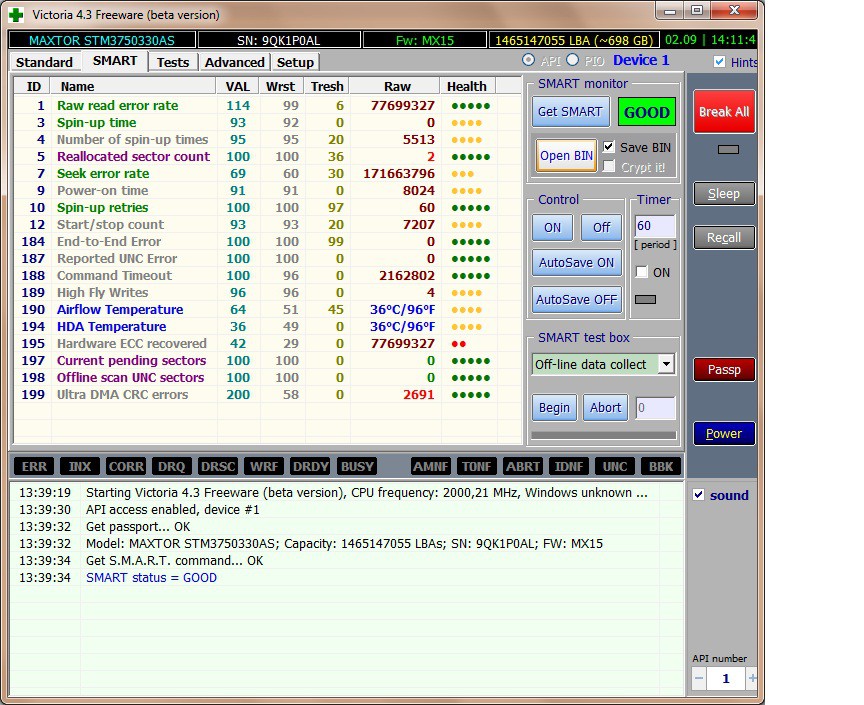Click the Timer period input field
Screen dimensions: 864x705
point(655,226)
